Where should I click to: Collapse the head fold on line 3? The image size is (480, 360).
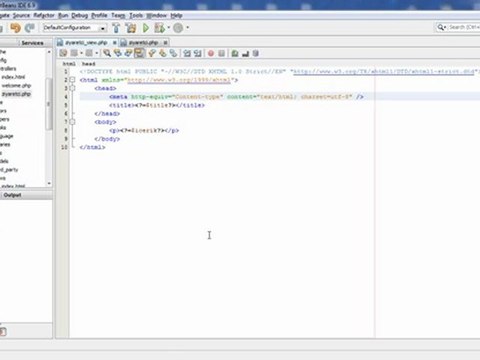(72, 88)
